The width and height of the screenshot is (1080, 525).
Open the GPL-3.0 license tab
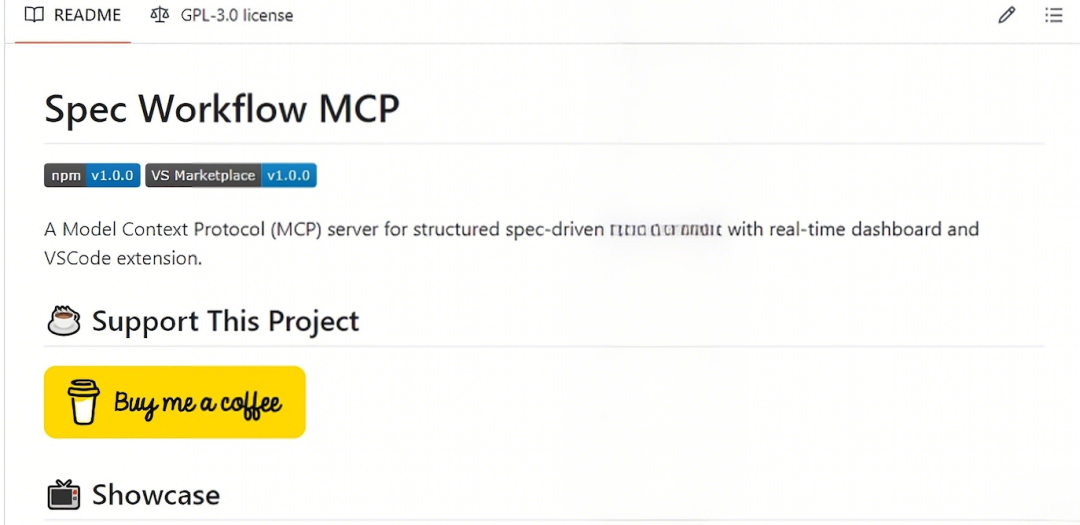(236, 15)
